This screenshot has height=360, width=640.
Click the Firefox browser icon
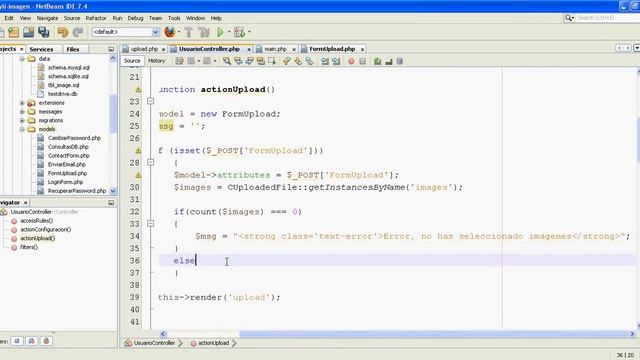click(169, 32)
